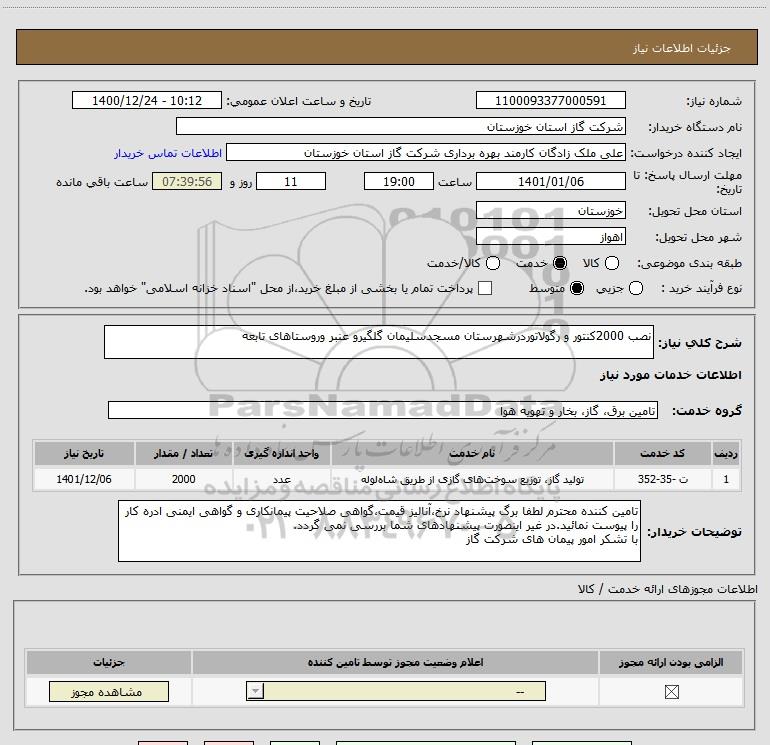Click the unit cell عدد

[282, 479]
